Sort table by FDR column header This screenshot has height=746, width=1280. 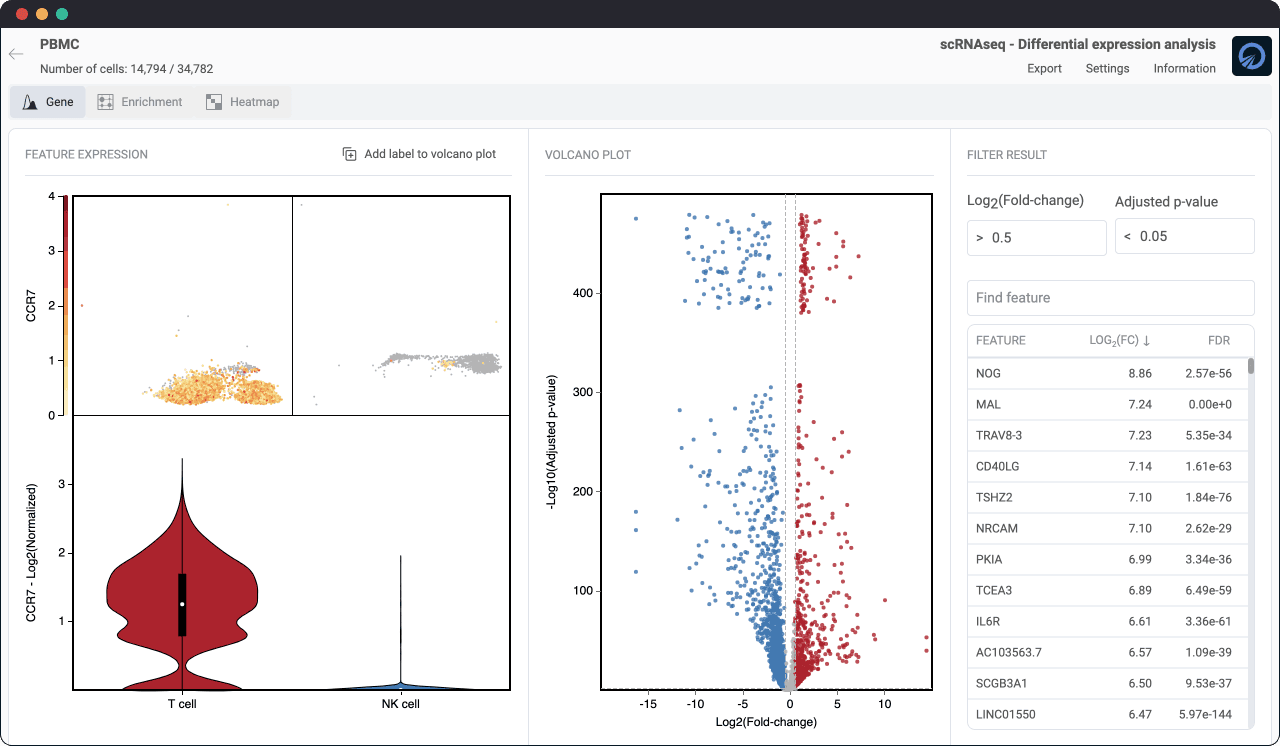tap(1218, 341)
